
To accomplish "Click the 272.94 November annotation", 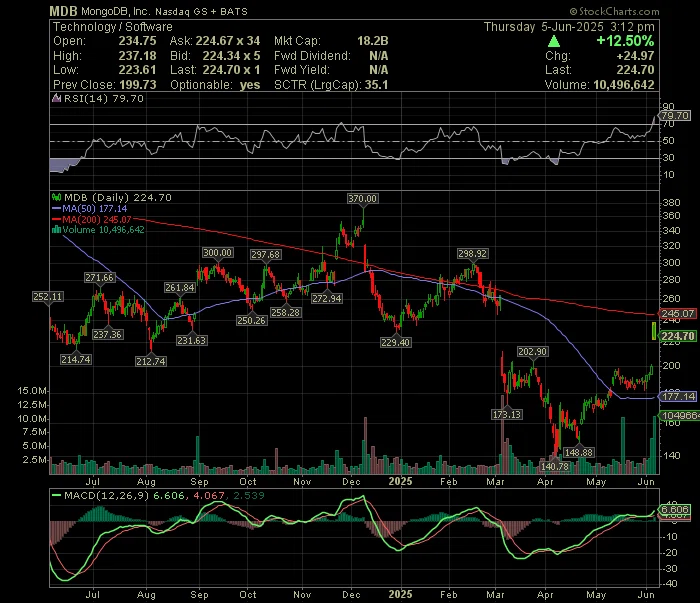I will 327,298.
